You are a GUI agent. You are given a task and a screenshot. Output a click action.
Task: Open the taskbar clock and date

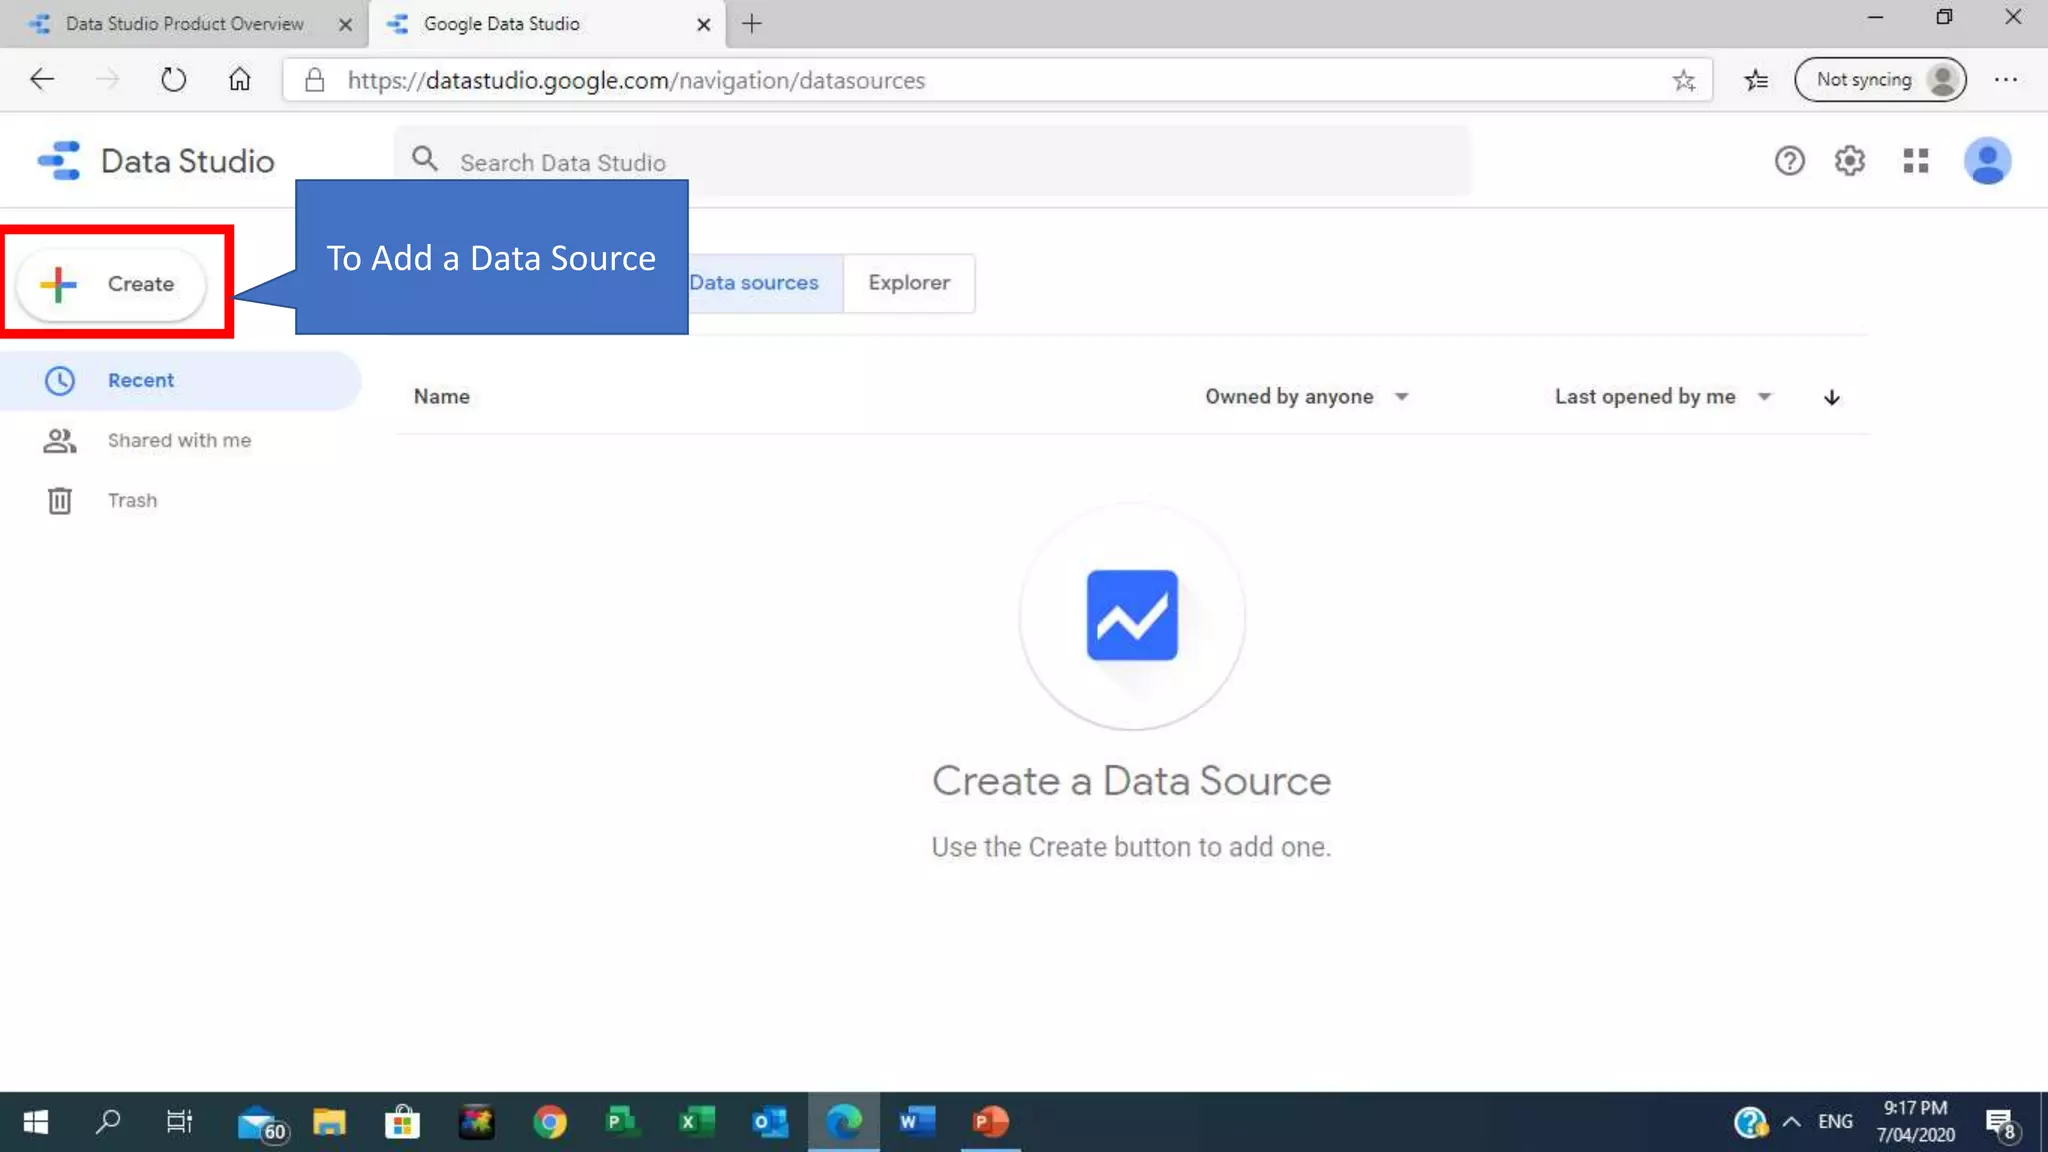click(1915, 1122)
